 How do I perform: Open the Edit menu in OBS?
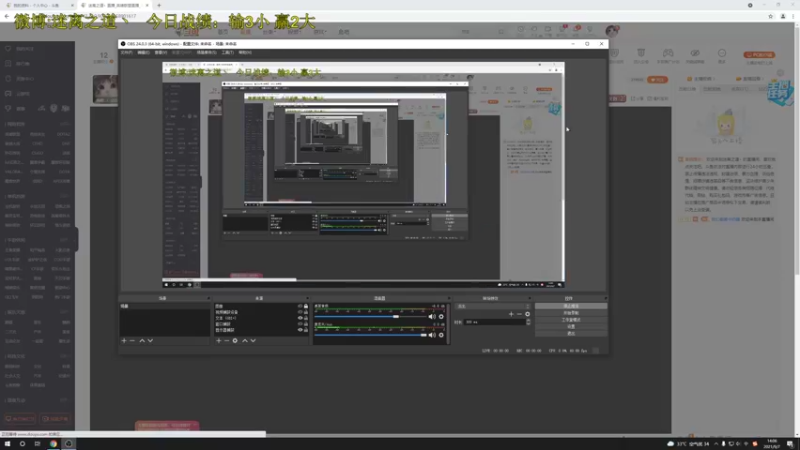[143, 53]
